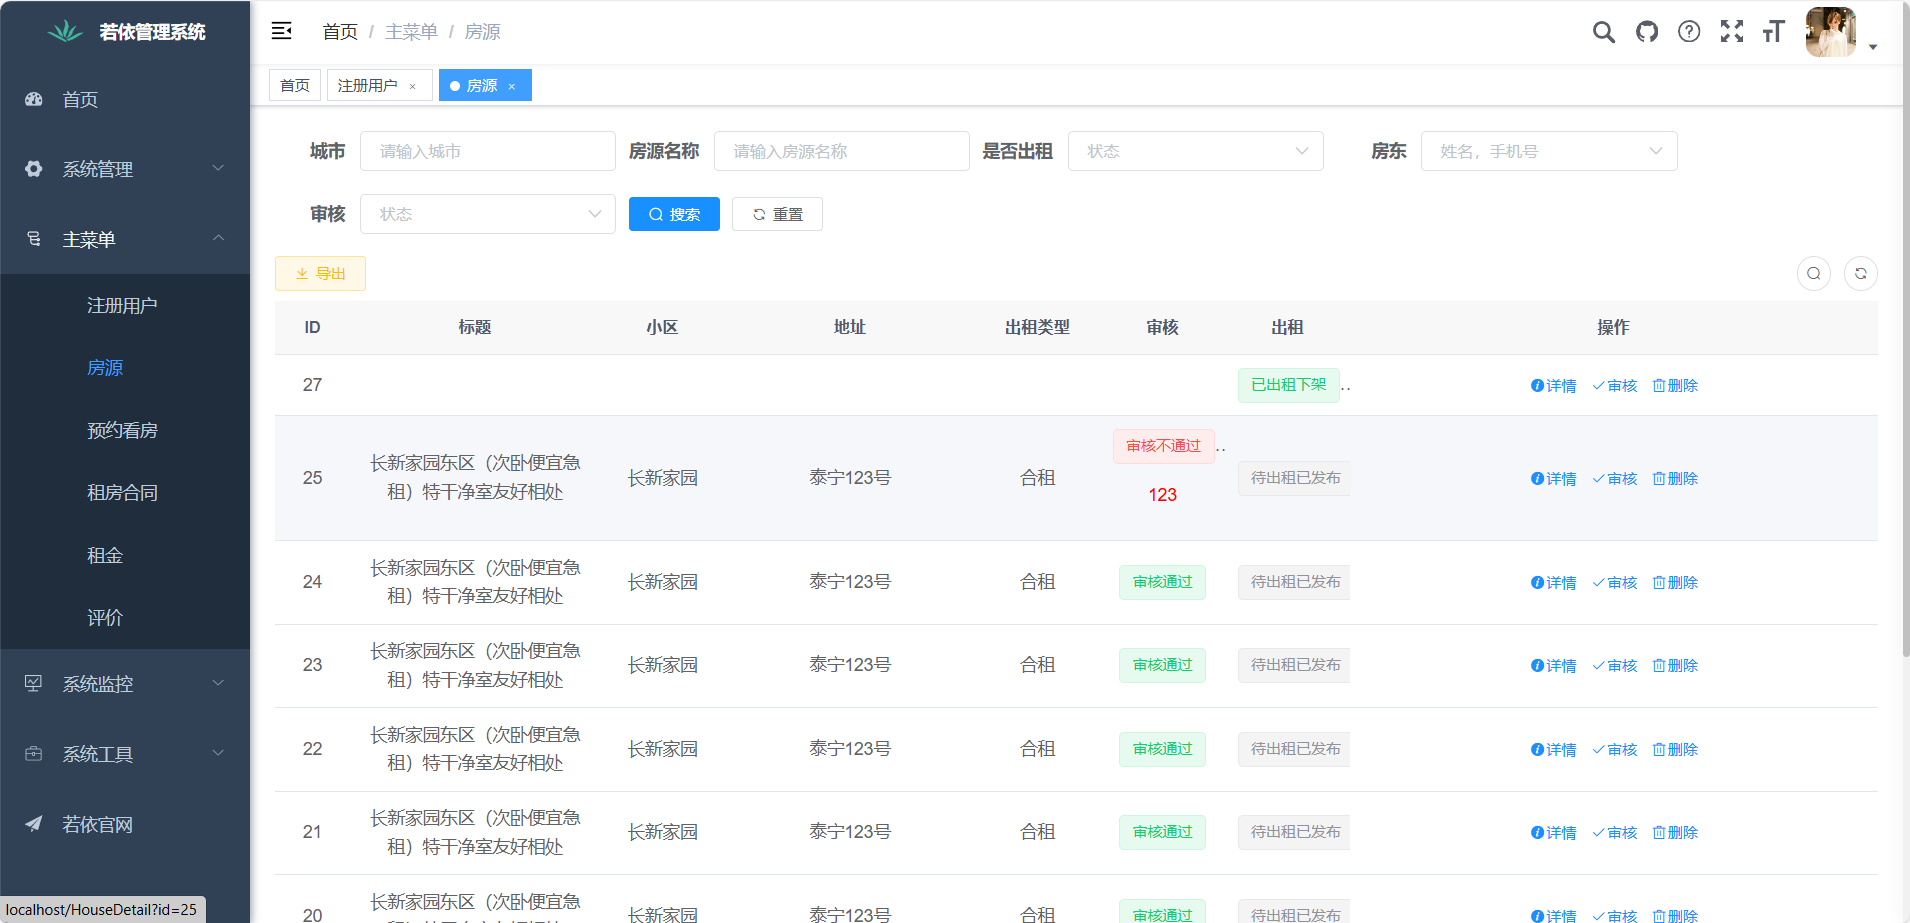The height and width of the screenshot is (923, 1910).
Task: Open 注册用户 in the sidebar
Action: click(125, 305)
